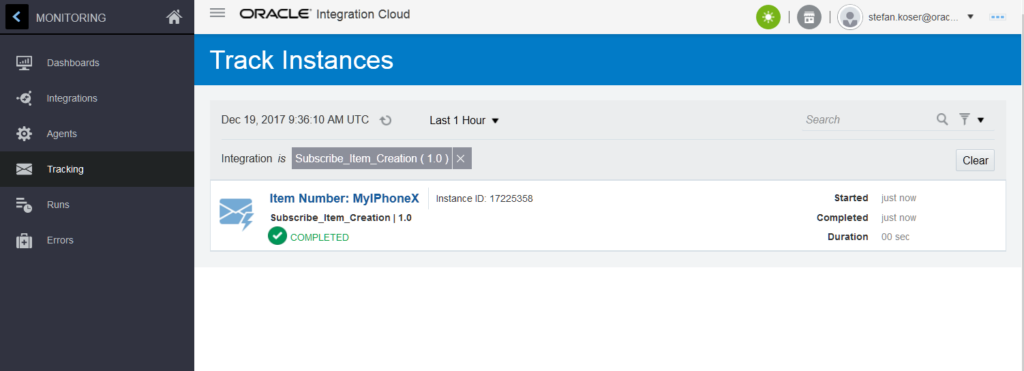The height and width of the screenshot is (371, 1024).
Task: Click the Agents gear icon
Action: (24, 134)
